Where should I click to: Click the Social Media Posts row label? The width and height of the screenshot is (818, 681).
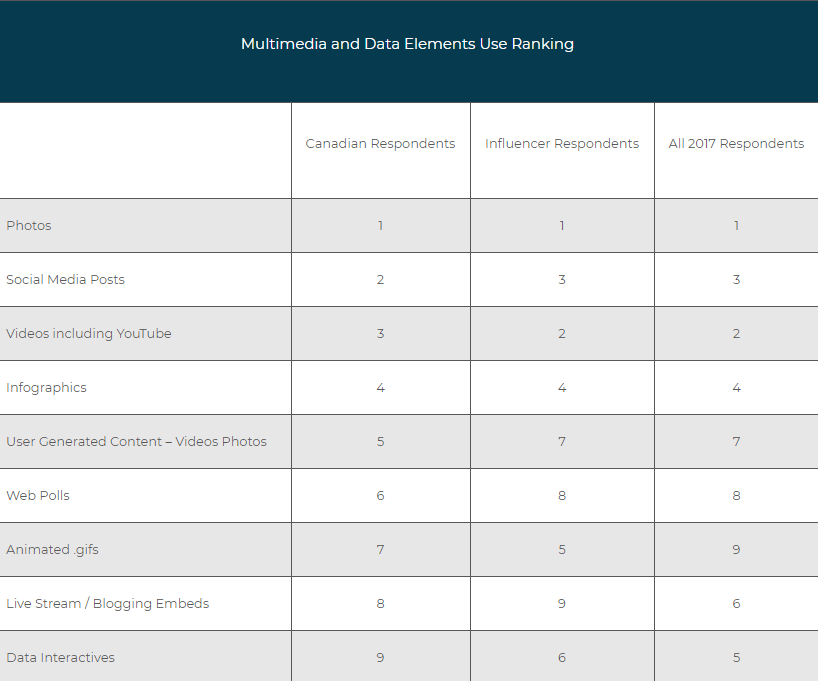tap(65, 280)
